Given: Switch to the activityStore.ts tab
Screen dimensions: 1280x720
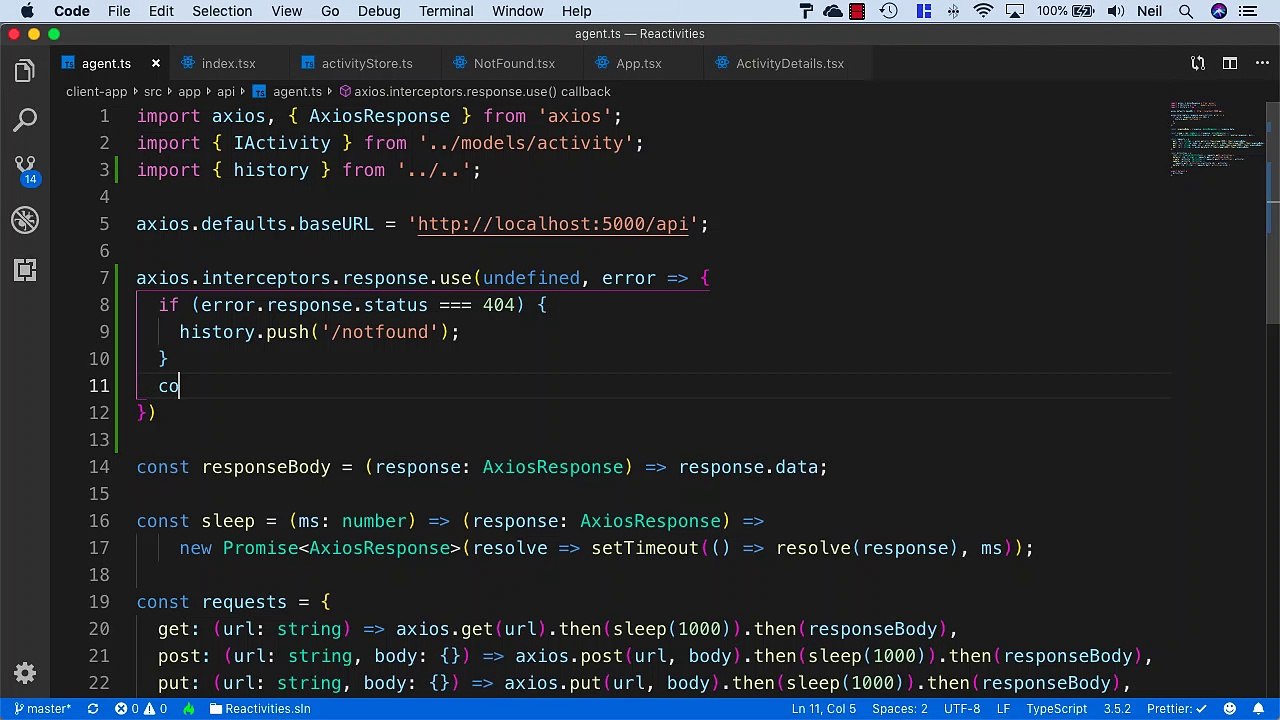Looking at the screenshot, I should 366,63.
